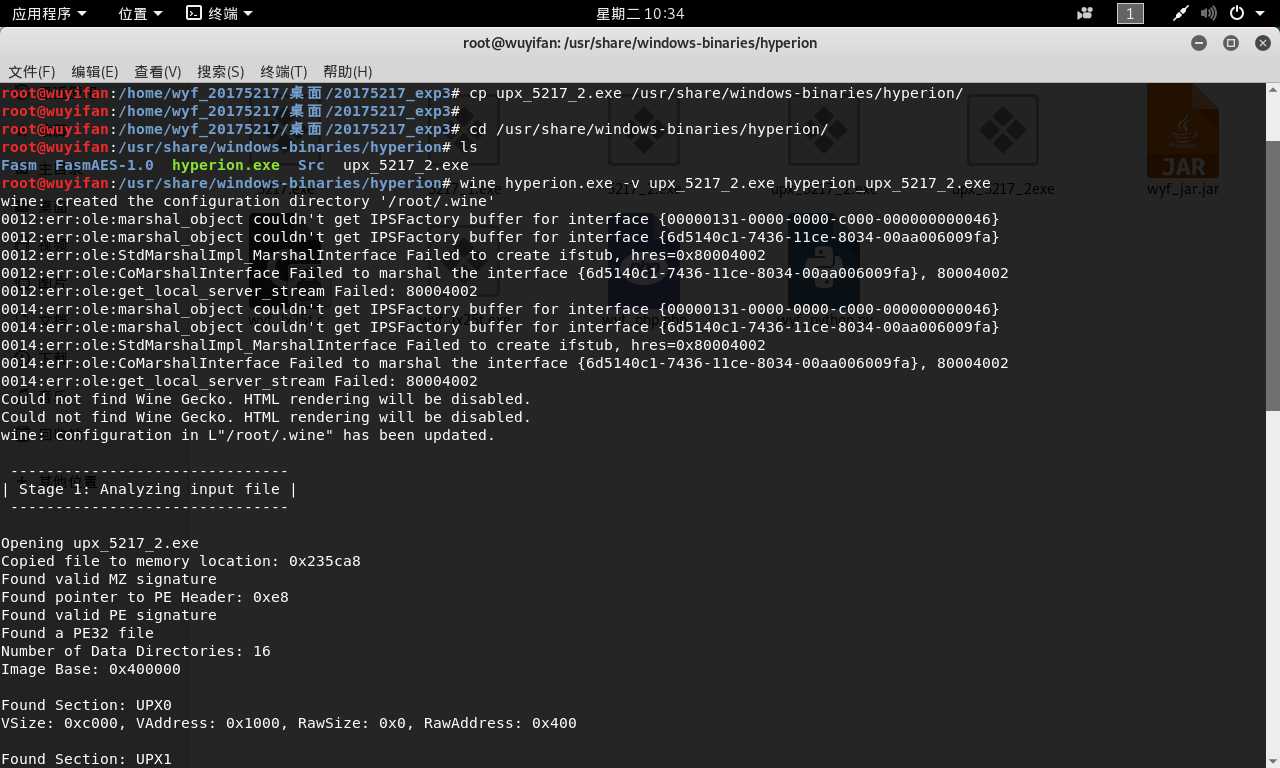Click upx_5217_2.exe in ls output
This screenshot has height=768, width=1280.
tap(406, 165)
